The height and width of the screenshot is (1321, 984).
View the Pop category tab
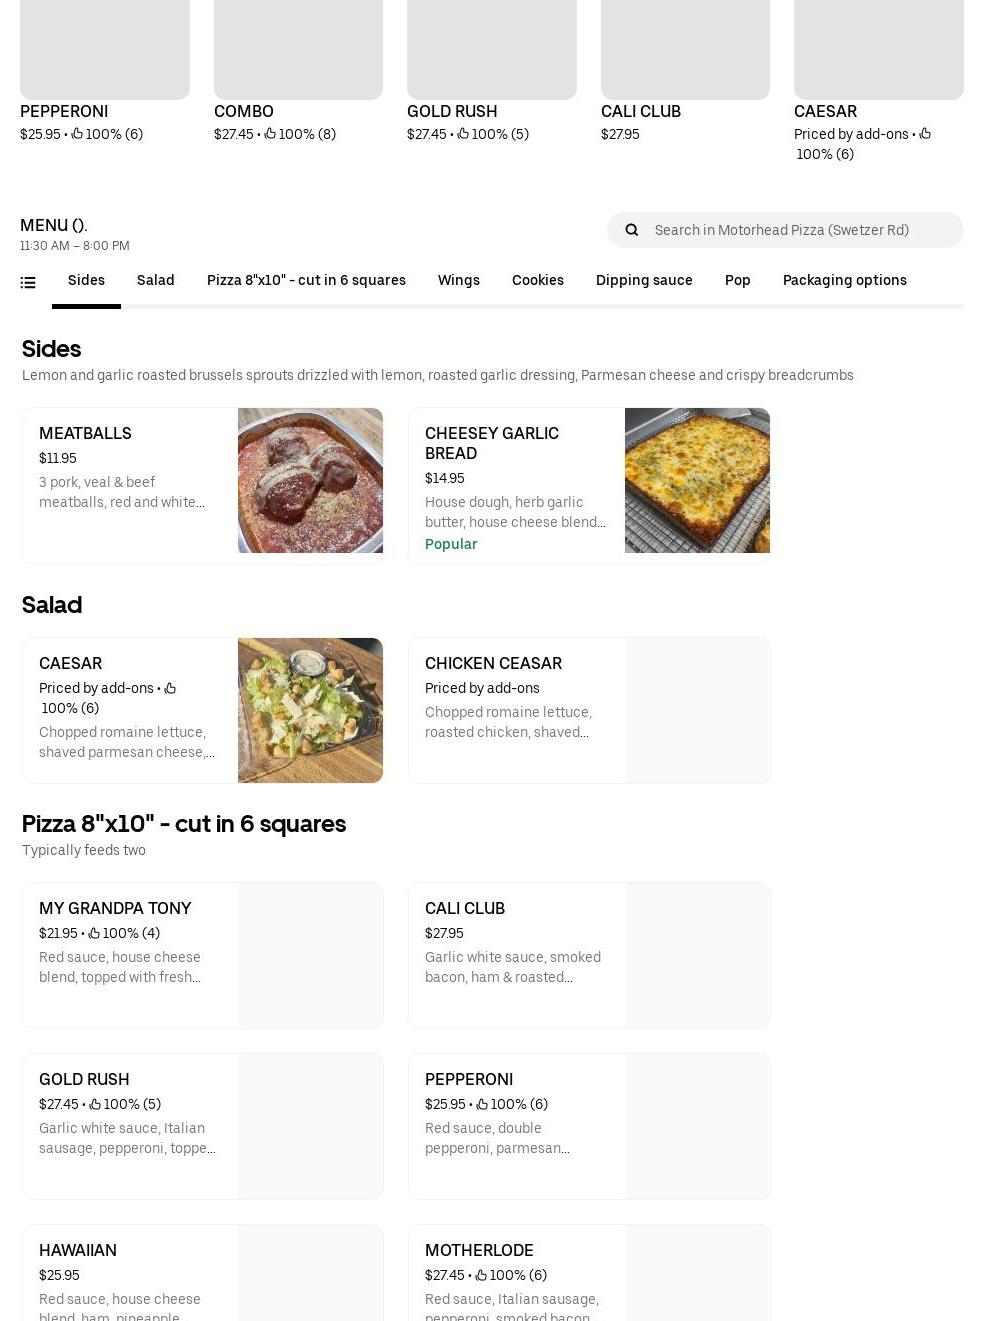click(x=738, y=280)
